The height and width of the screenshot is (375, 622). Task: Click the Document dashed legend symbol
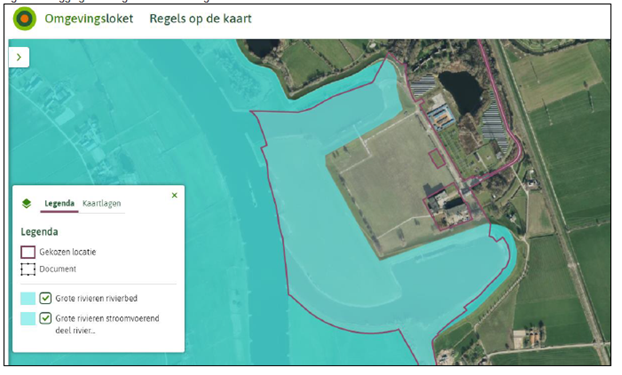[x=28, y=269]
